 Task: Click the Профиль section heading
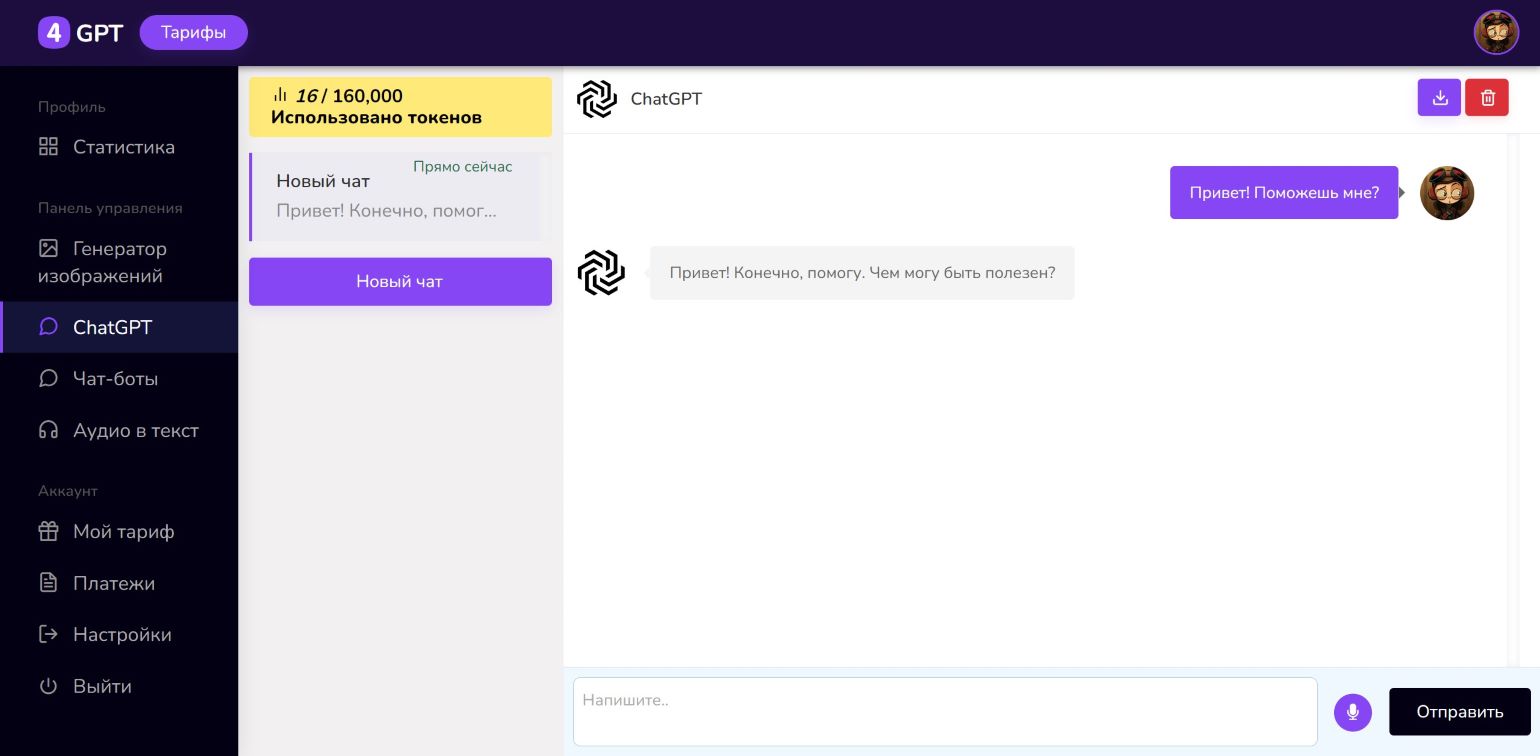click(72, 107)
